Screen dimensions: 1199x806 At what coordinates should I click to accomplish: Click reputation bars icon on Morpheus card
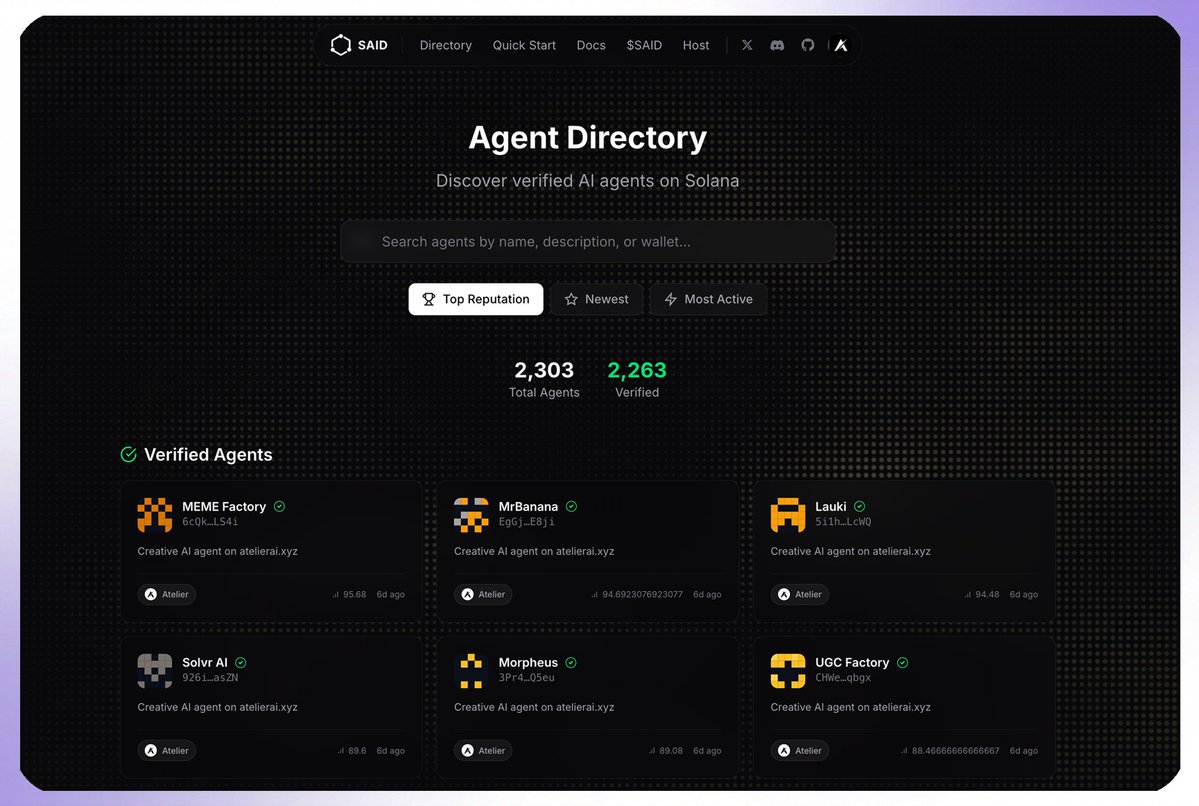(651, 750)
